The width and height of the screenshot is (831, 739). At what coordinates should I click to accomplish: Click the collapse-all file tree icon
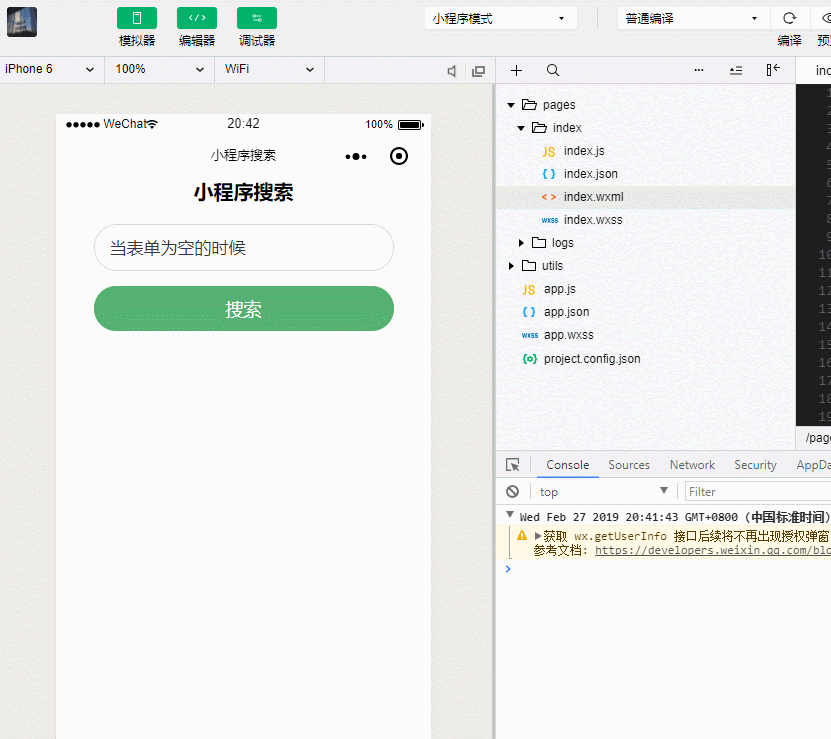pos(736,71)
